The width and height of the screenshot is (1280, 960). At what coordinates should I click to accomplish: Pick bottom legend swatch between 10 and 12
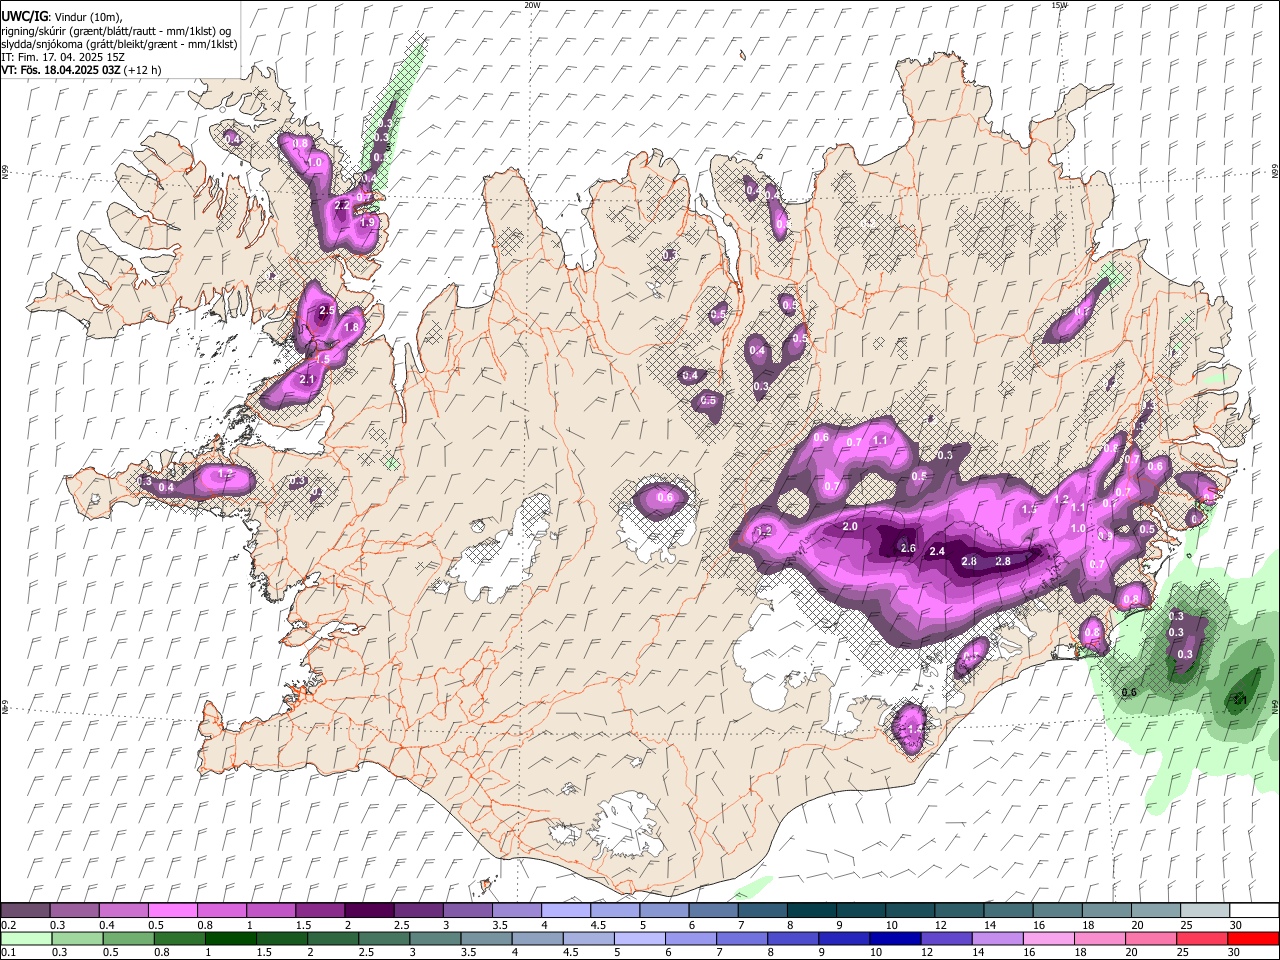point(894,938)
